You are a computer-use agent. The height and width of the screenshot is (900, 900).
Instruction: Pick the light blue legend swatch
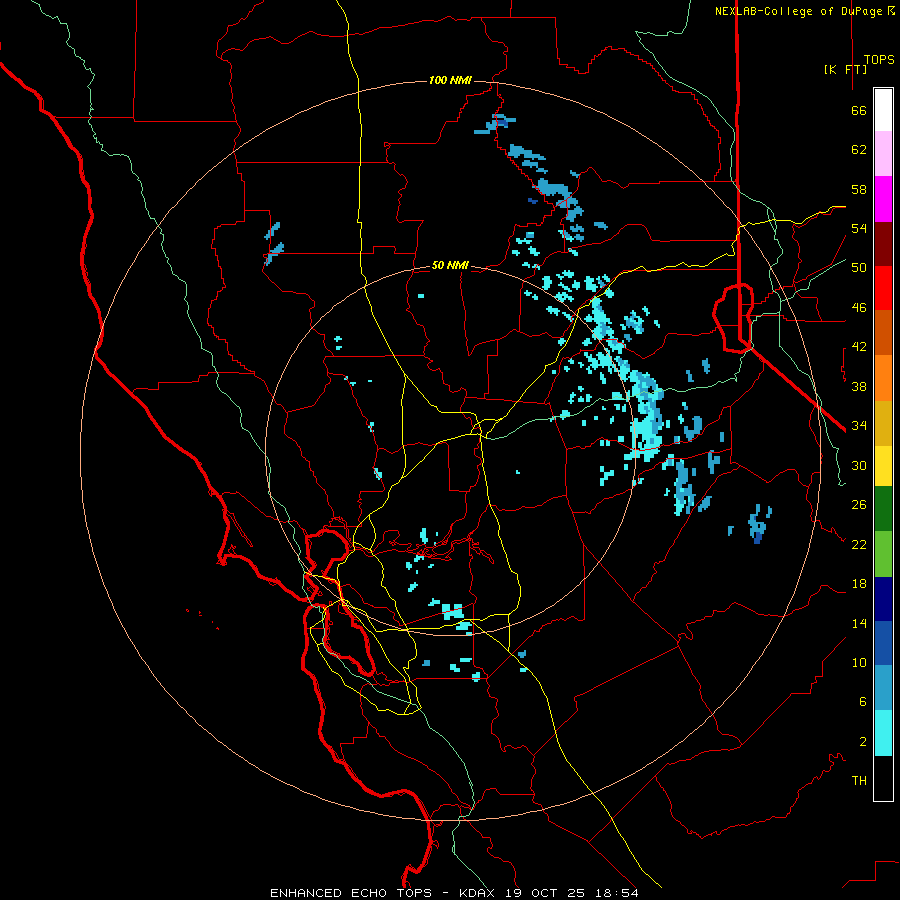883,688
